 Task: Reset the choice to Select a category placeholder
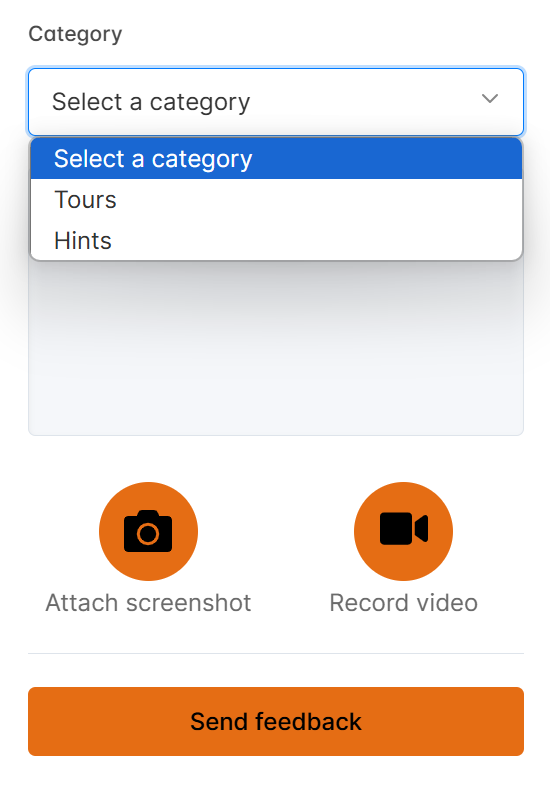[x=276, y=158]
